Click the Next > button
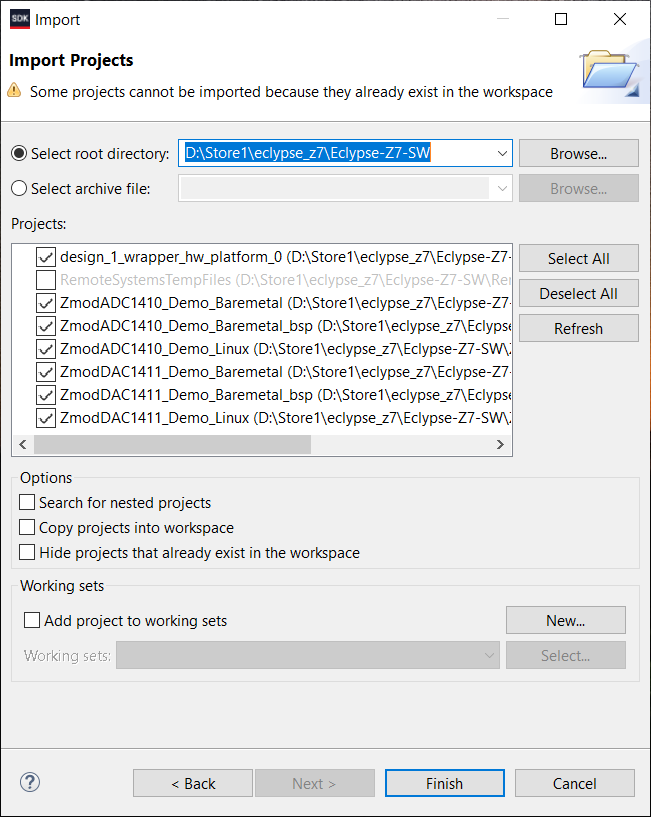 point(315,783)
